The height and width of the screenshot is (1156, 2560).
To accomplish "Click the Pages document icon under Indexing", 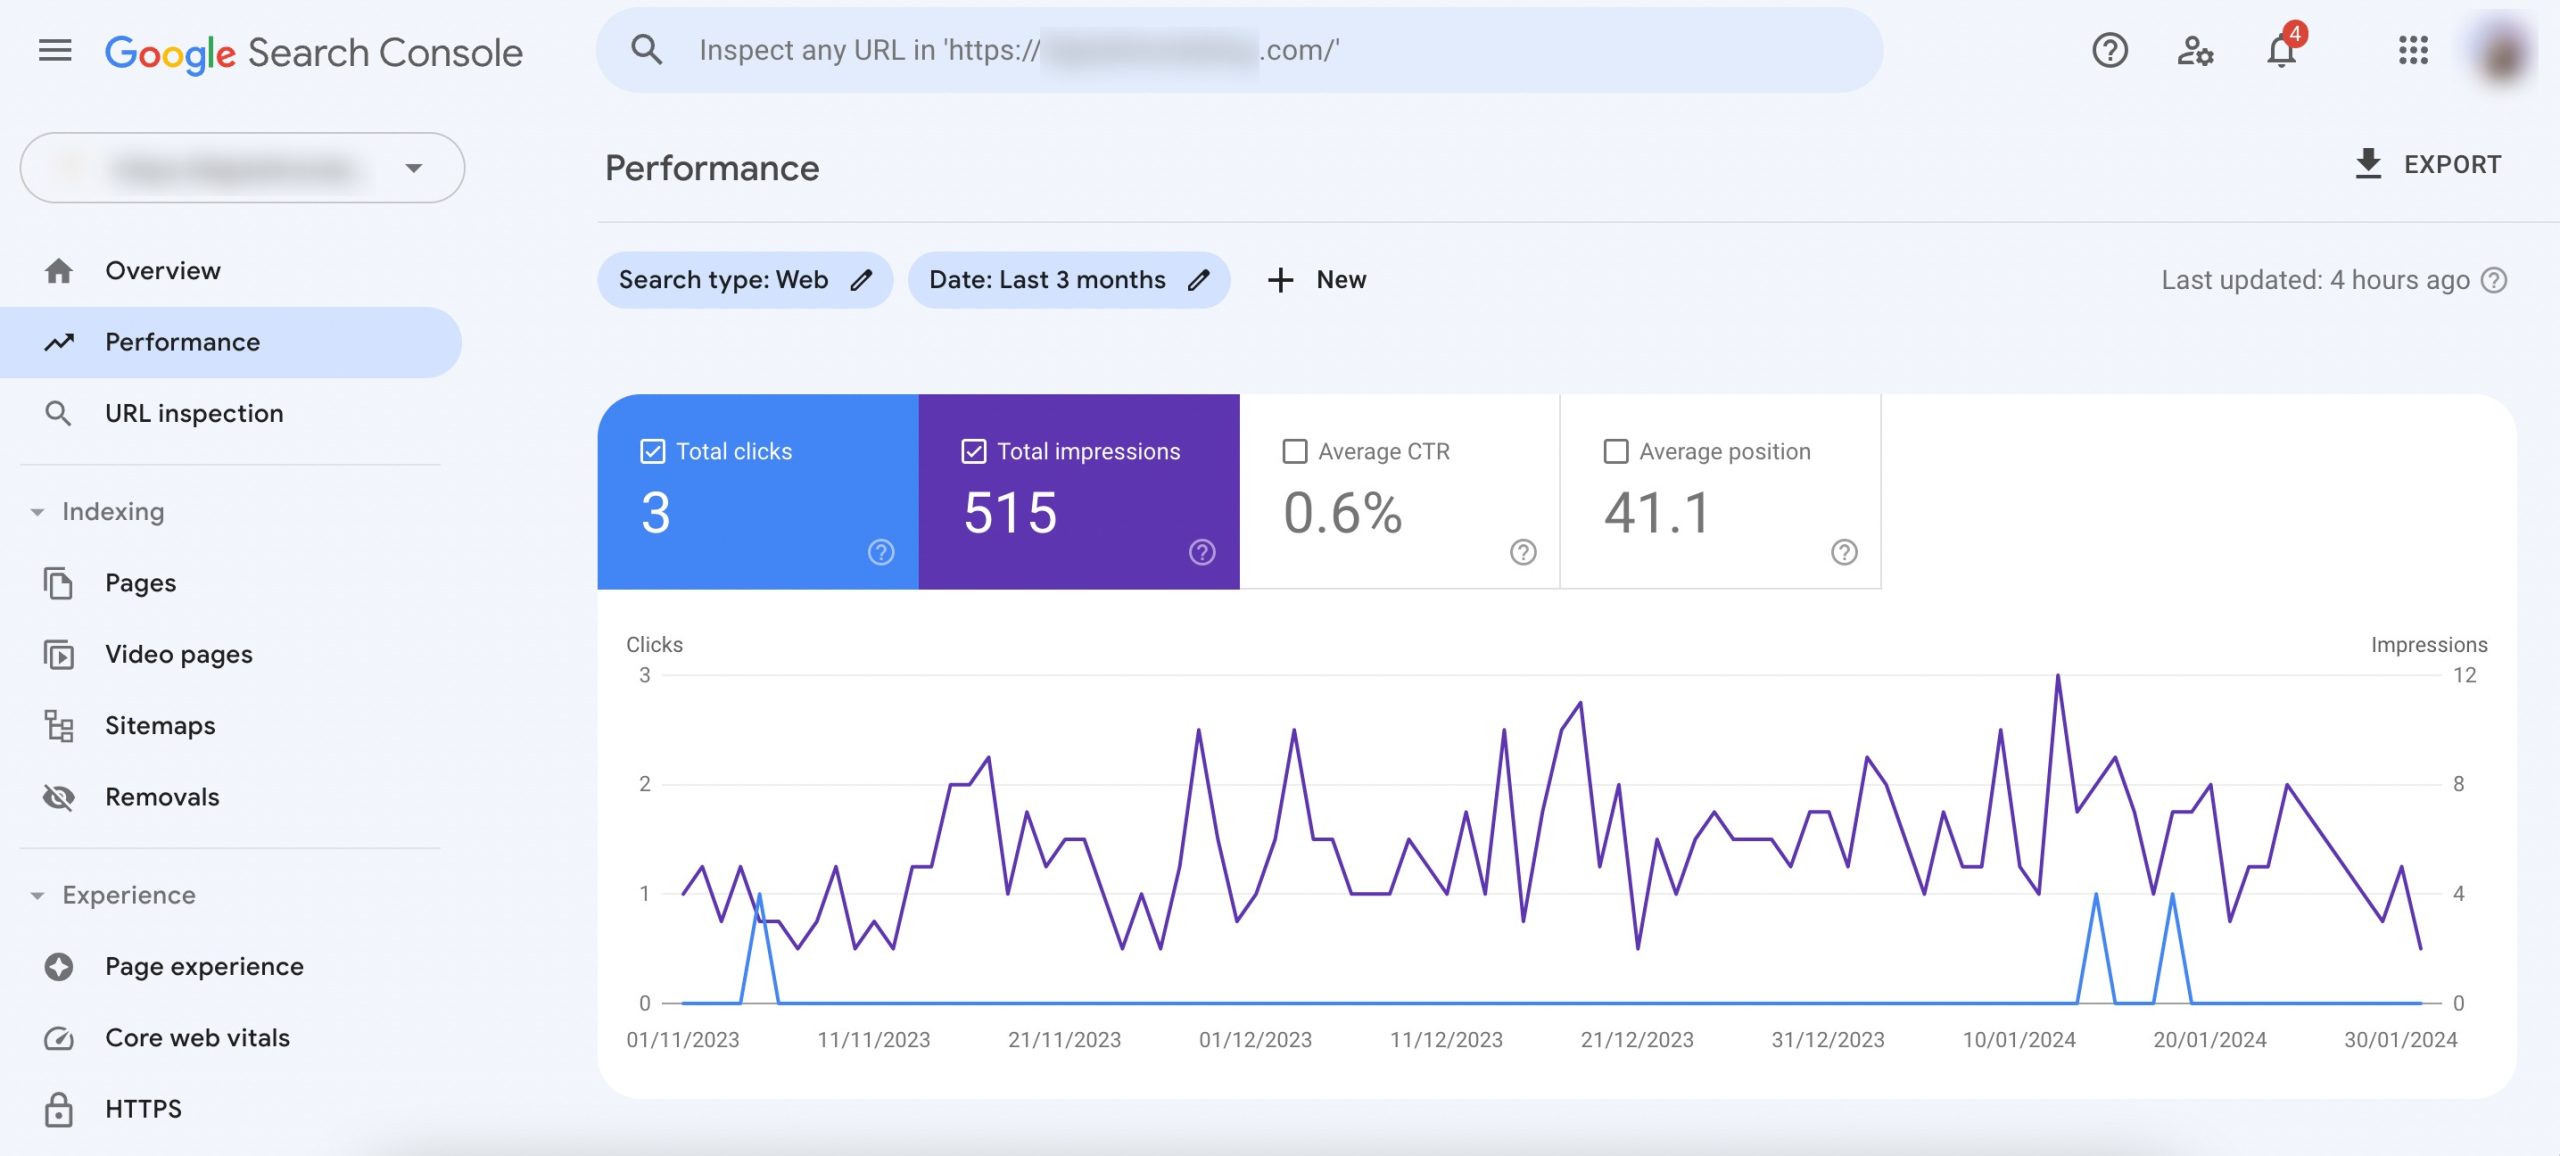I will 57,583.
